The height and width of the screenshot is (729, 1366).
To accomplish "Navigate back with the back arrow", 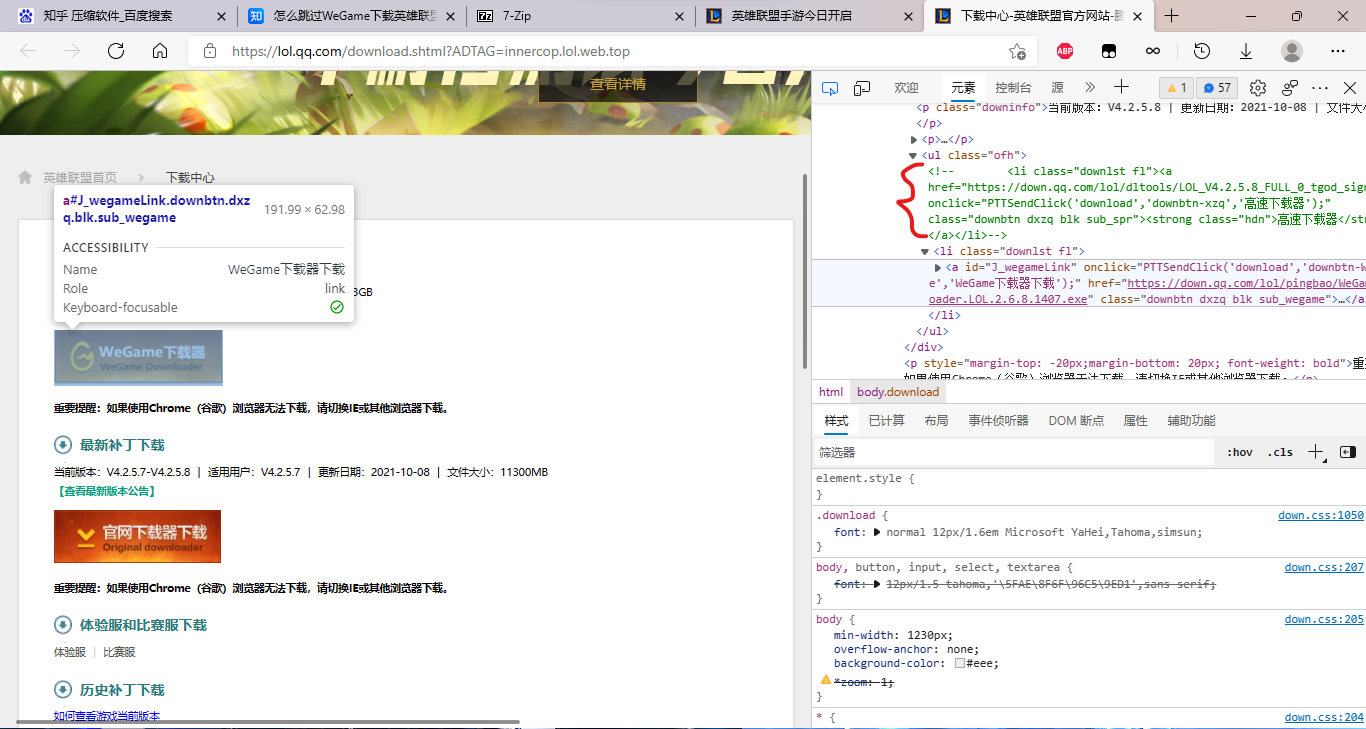I will 28,51.
